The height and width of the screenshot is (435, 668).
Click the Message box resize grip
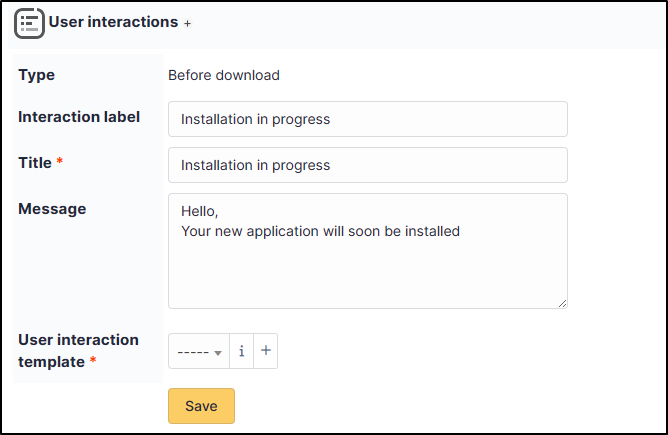tap(562, 303)
